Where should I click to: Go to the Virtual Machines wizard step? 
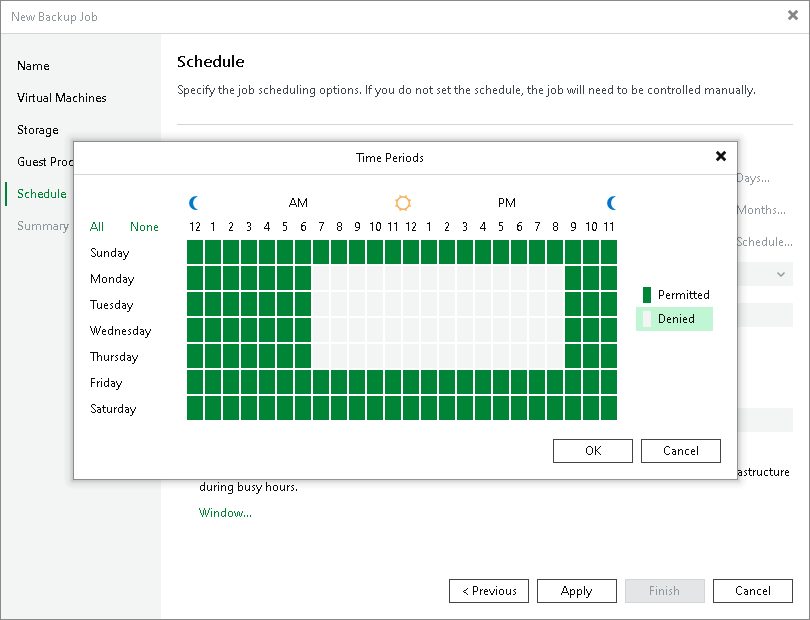(x=61, y=98)
